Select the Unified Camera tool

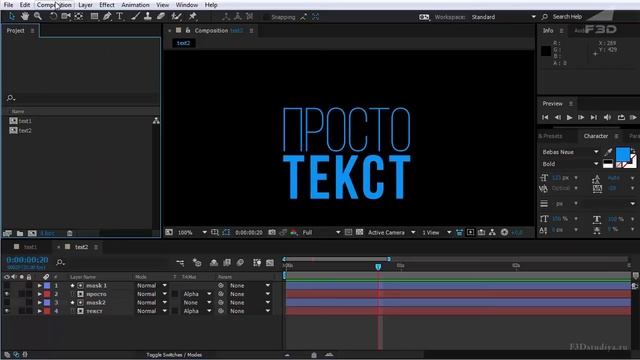[x=66, y=16]
